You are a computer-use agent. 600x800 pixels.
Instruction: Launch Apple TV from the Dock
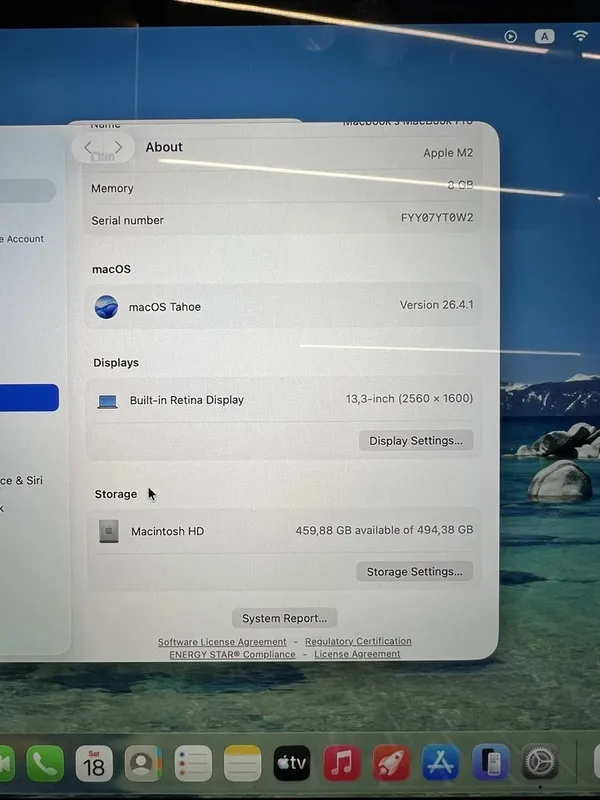pyautogui.click(x=292, y=764)
